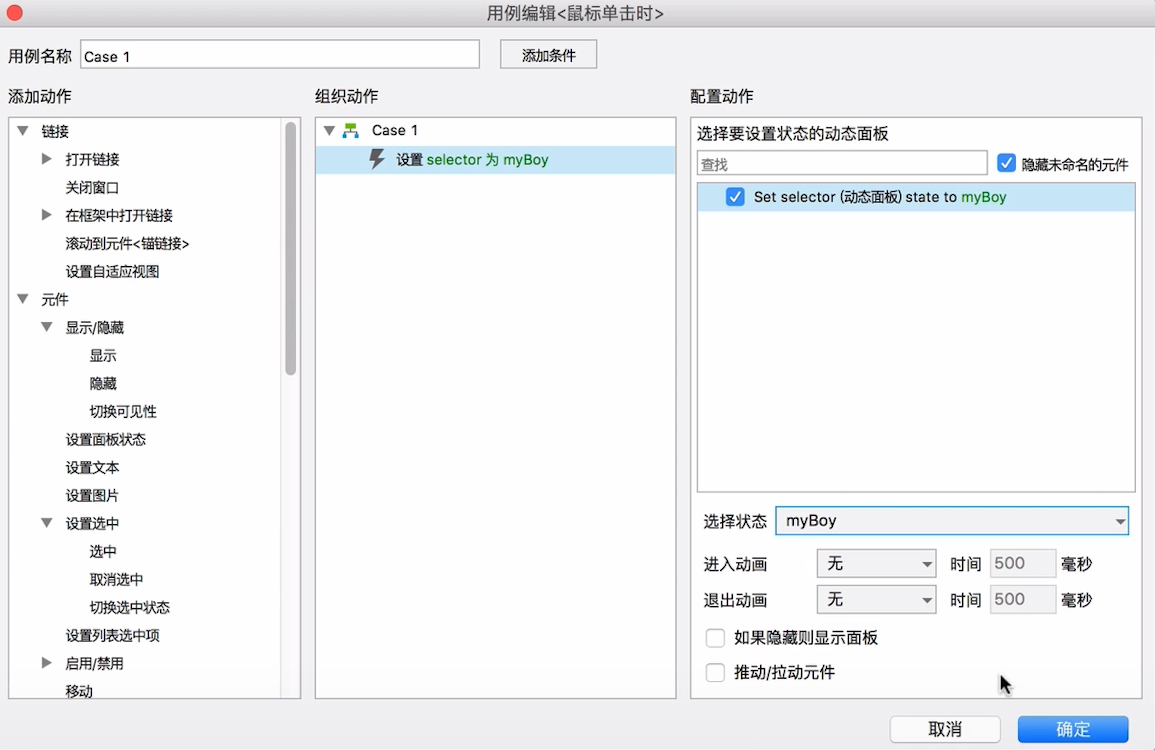
Task: Expand 在框架中打开链接 node
Action: click(x=46, y=215)
